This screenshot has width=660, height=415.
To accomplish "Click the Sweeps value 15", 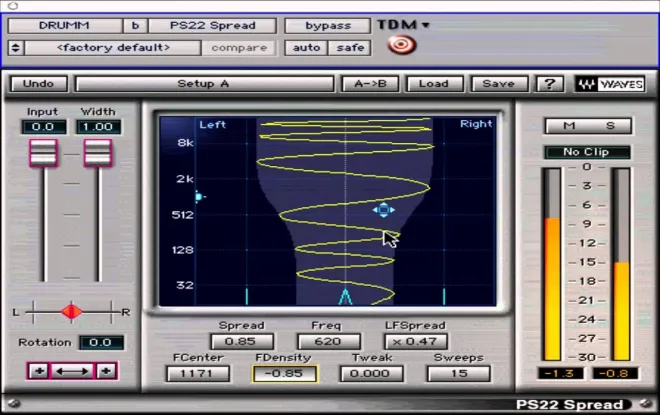I will click(x=459, y=373).
